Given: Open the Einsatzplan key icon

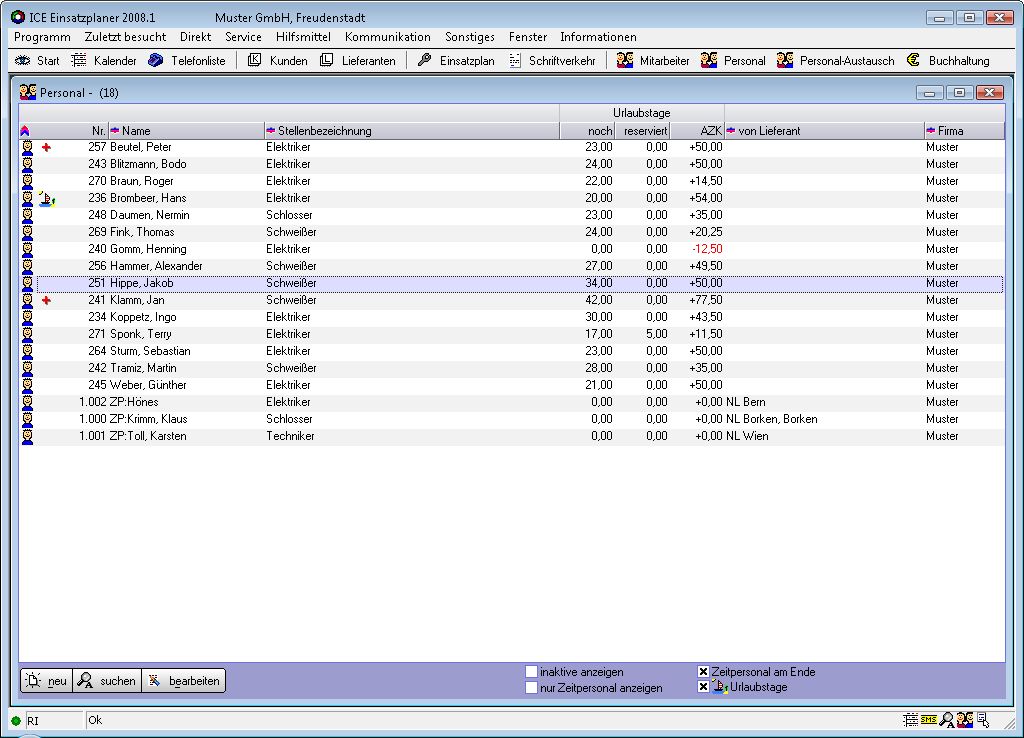Looking at the screenshot, I should tap(424, 61).
